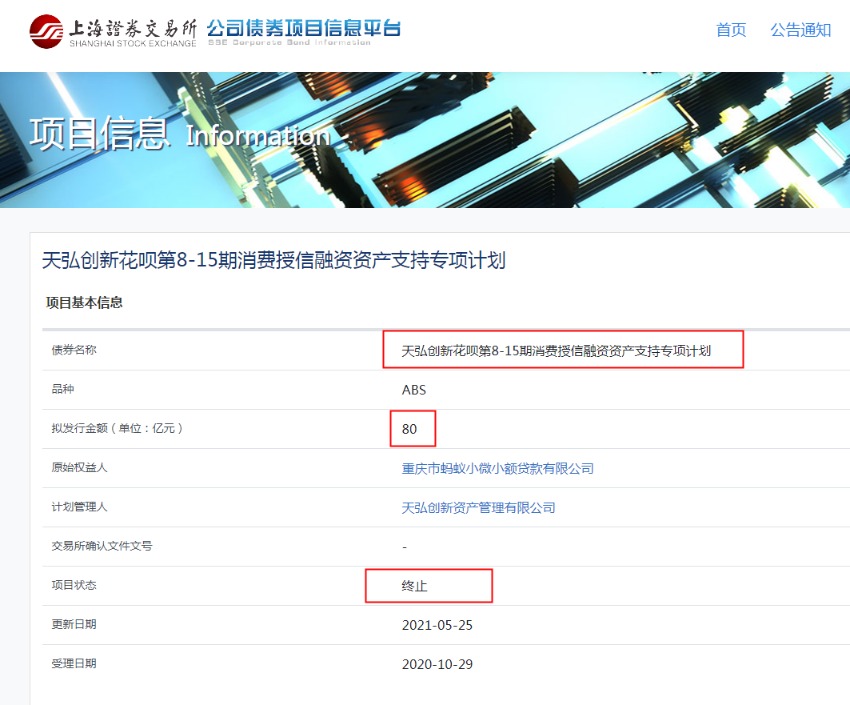Click the 项目基本信息 section header
This screenshot has height=705, width=850.
[x=84, y=302]
